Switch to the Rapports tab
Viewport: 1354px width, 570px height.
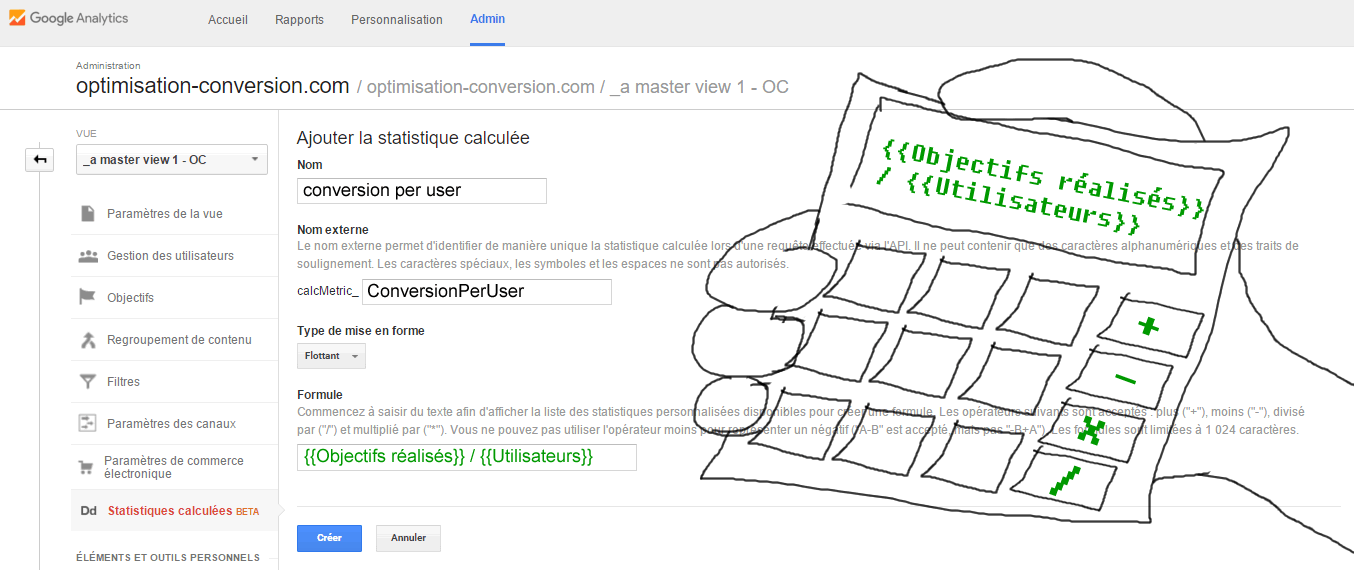[299, 20]
